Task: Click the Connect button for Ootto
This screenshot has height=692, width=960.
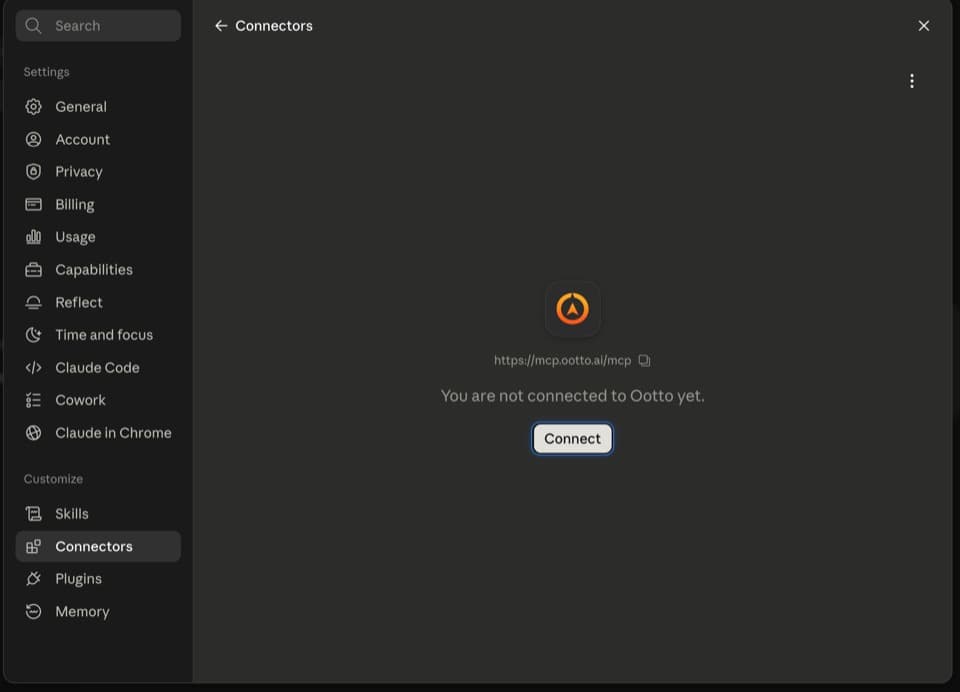Action: pos(572,438)
